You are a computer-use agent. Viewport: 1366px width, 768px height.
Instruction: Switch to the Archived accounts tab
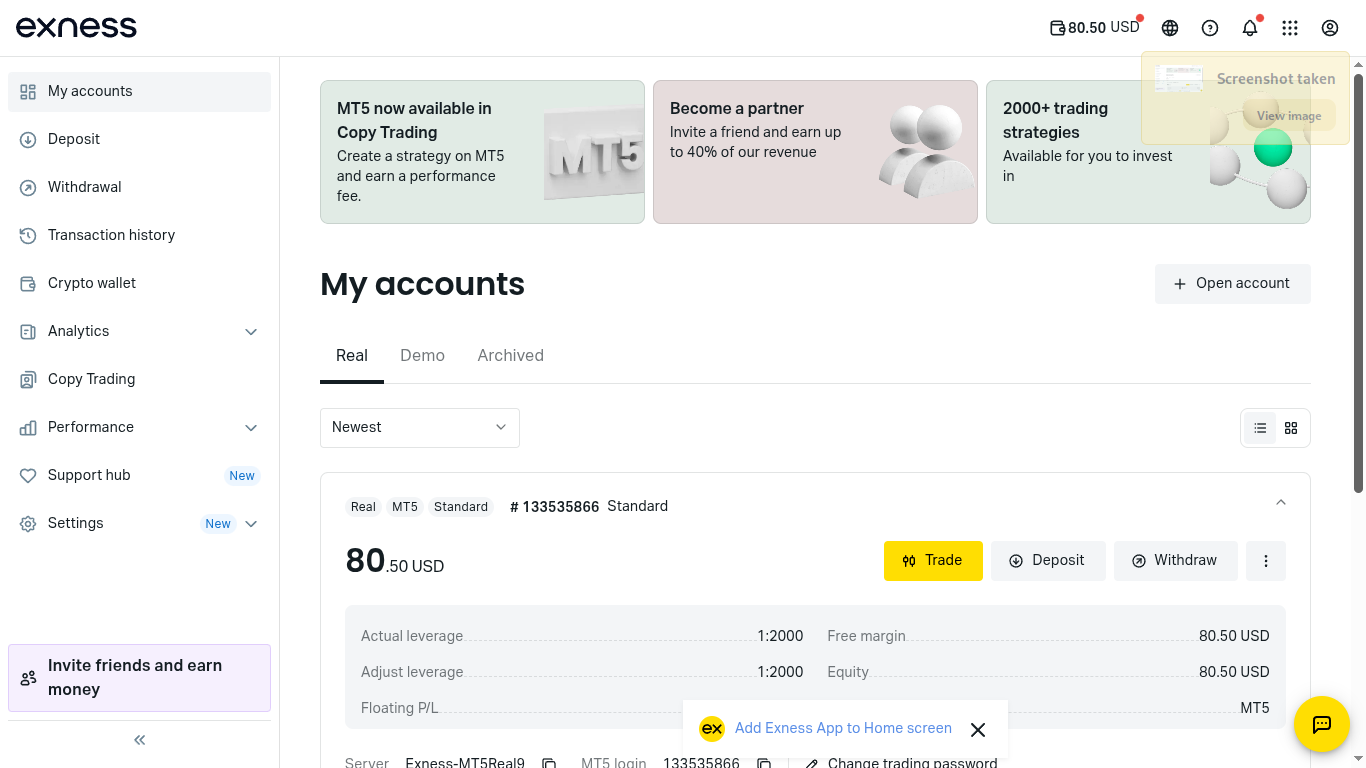tap(510, 356)
